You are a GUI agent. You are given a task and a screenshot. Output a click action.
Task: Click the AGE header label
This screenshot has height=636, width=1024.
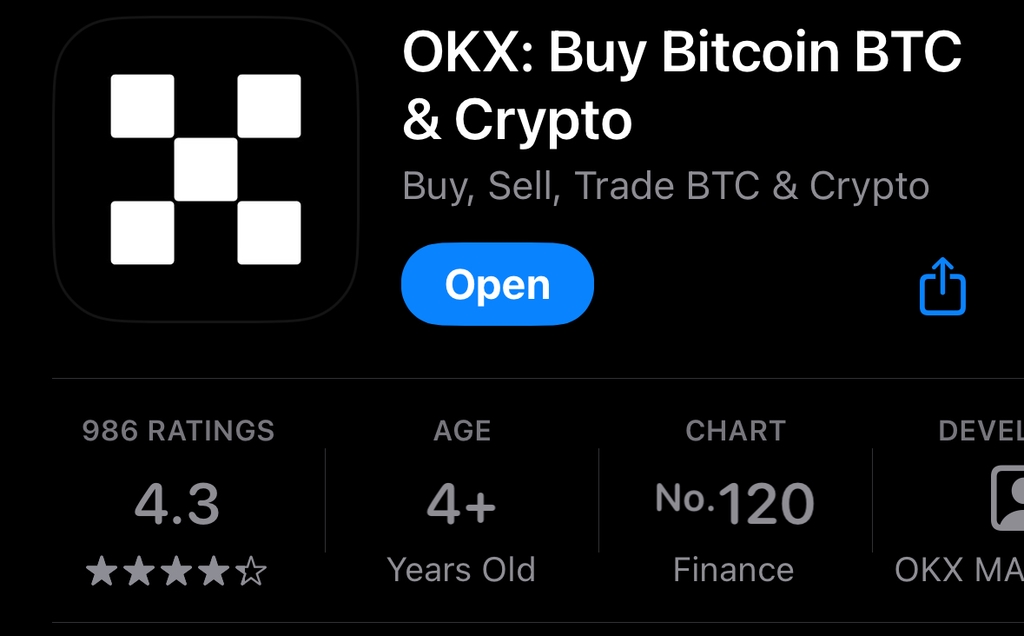coord(462,431)
